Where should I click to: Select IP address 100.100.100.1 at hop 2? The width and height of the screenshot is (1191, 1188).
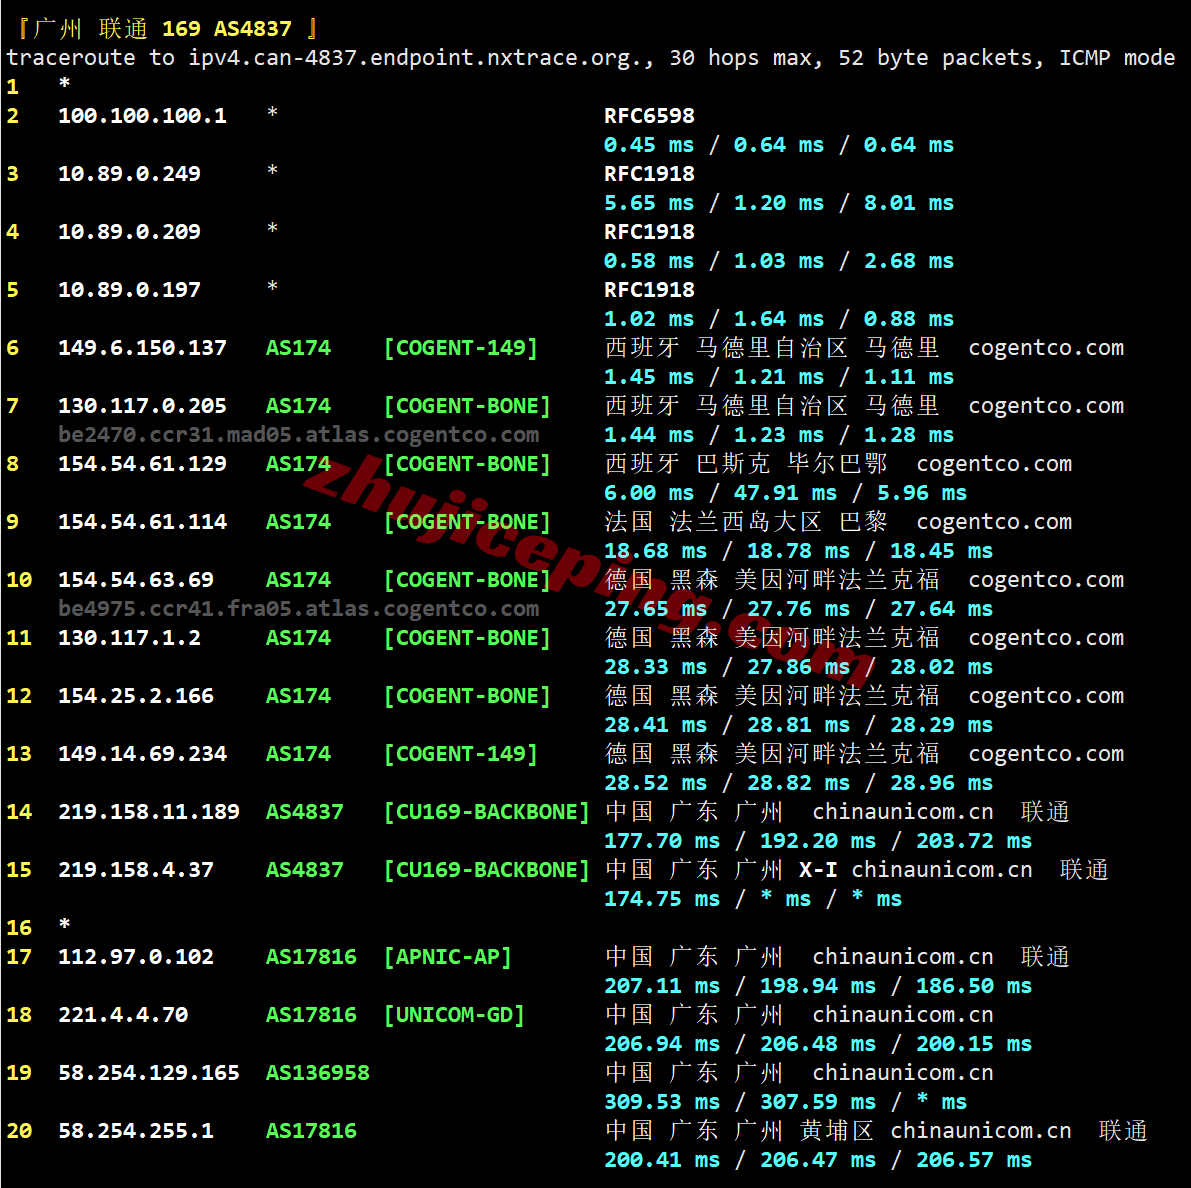[x=142, y=116]
